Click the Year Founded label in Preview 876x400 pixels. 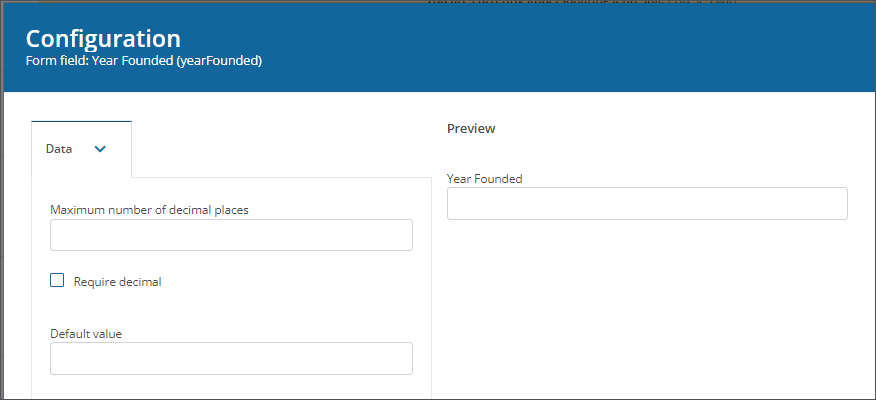484,179
